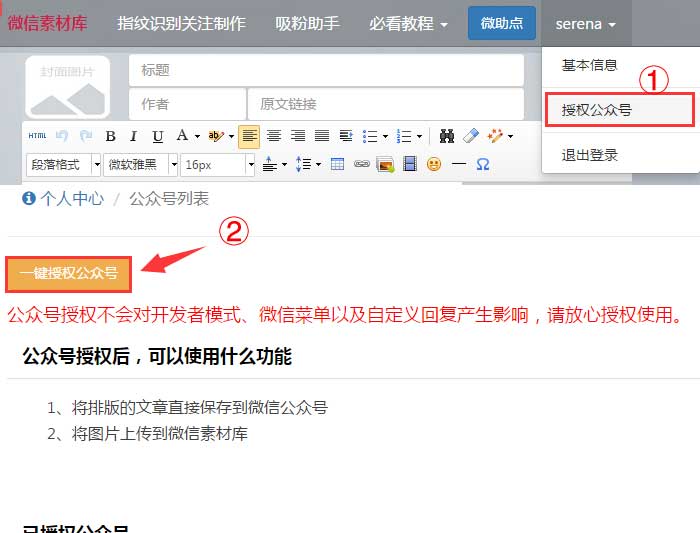Screen dimensions: 700x533
Task: Center align text
Action: (x=274, y=136)
